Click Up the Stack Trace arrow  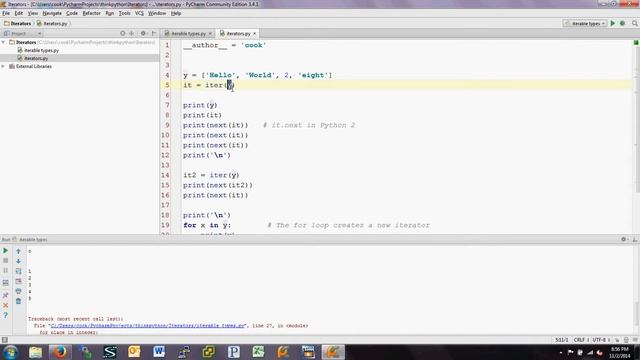[x=18, y=251]
